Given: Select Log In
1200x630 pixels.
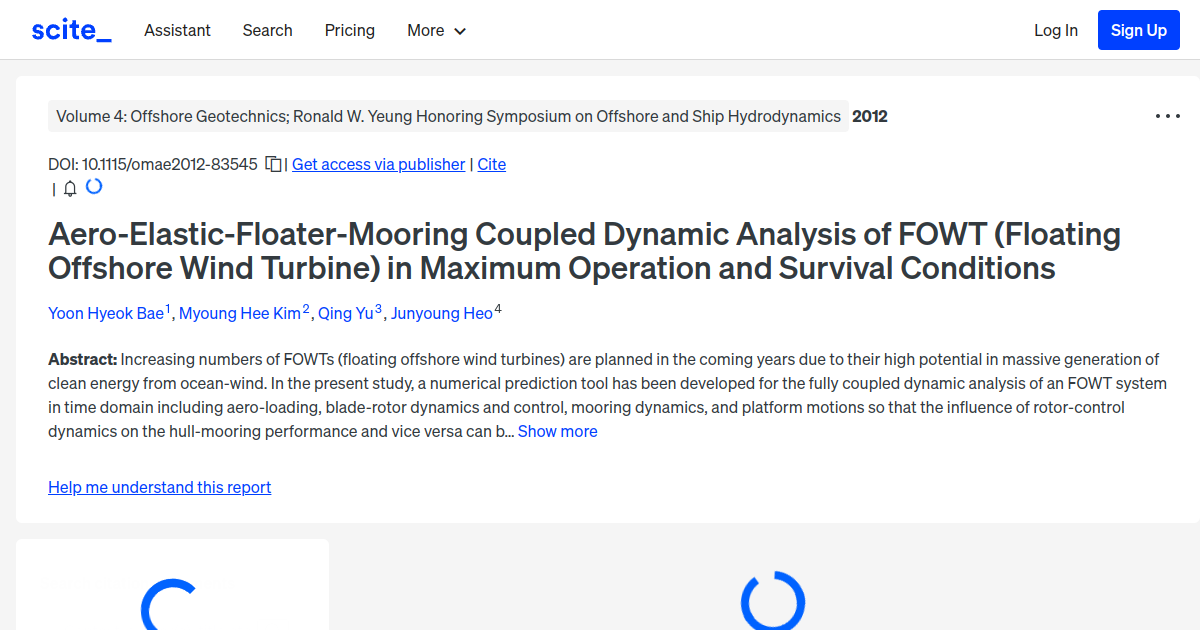Looking at the screenshot, I should pos(1056,31).
